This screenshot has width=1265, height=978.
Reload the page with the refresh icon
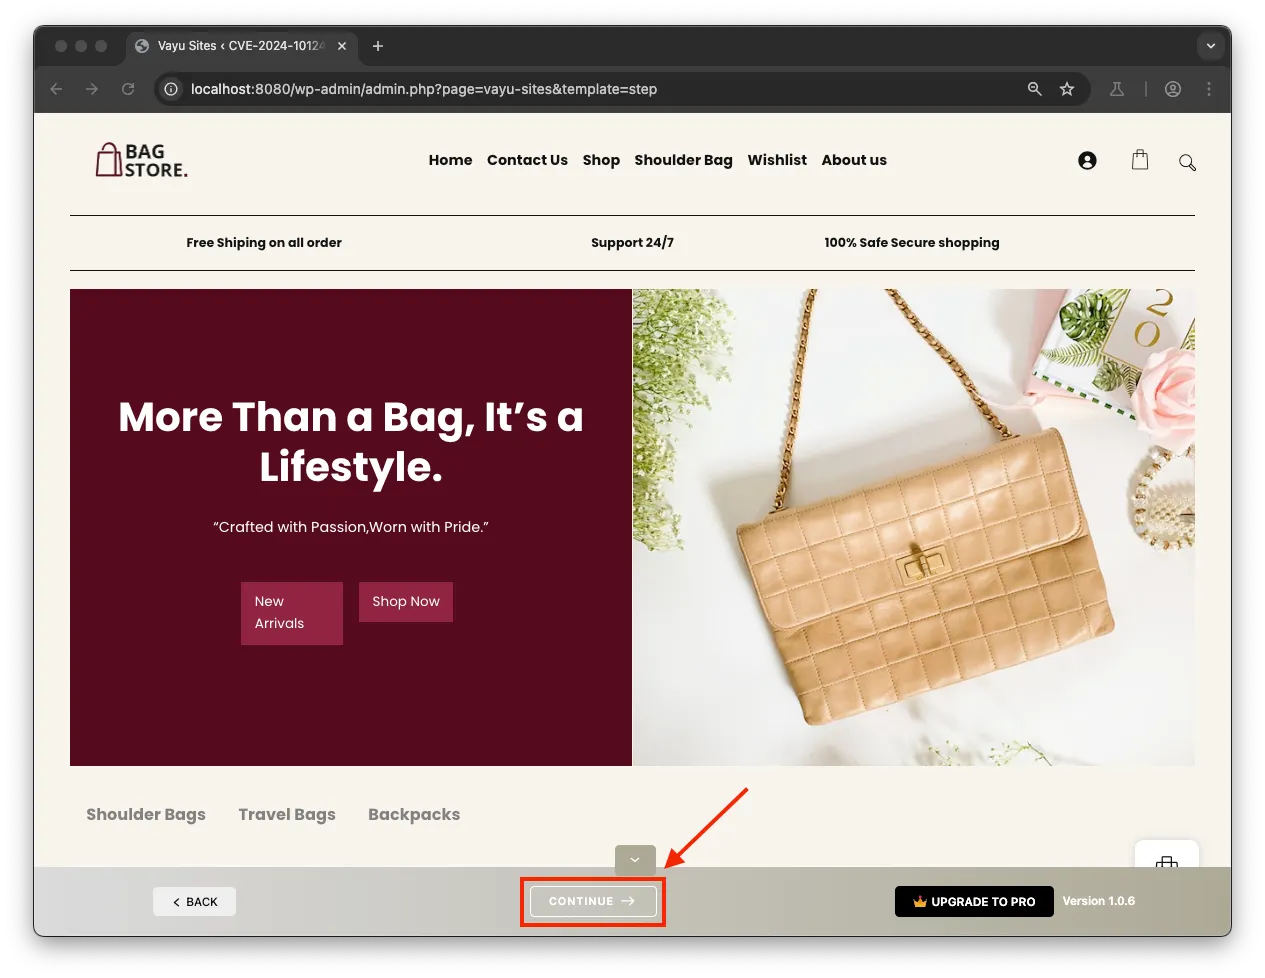tap(128, 89)
